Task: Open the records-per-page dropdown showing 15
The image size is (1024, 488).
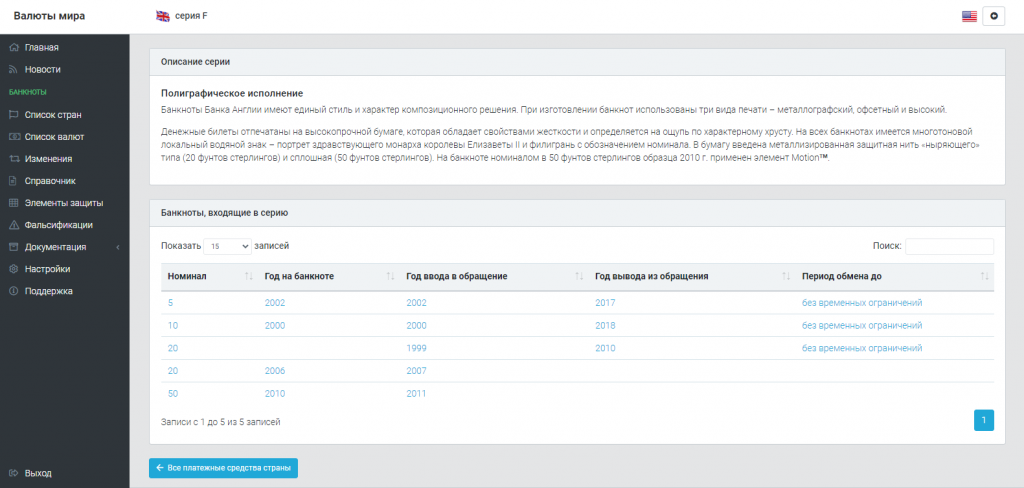Action: point(227,246)
